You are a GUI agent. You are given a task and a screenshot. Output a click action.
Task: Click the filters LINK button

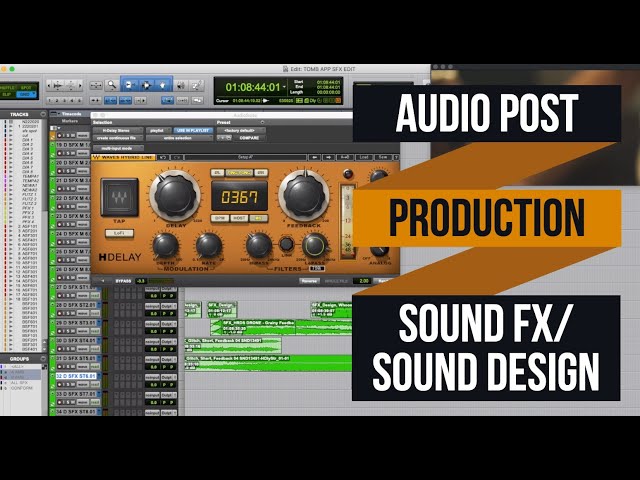[x=287, y=244]
